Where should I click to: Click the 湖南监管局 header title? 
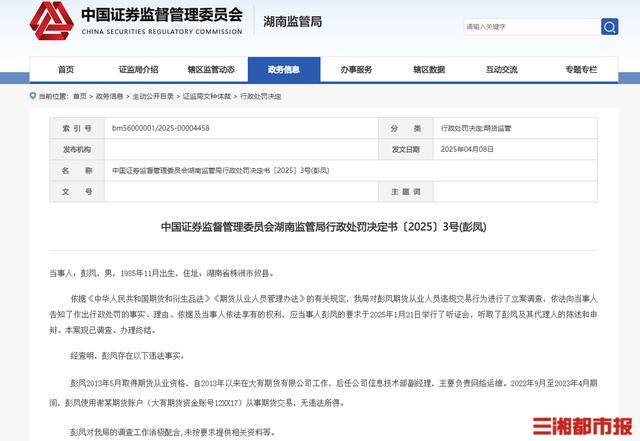[287, 21]
